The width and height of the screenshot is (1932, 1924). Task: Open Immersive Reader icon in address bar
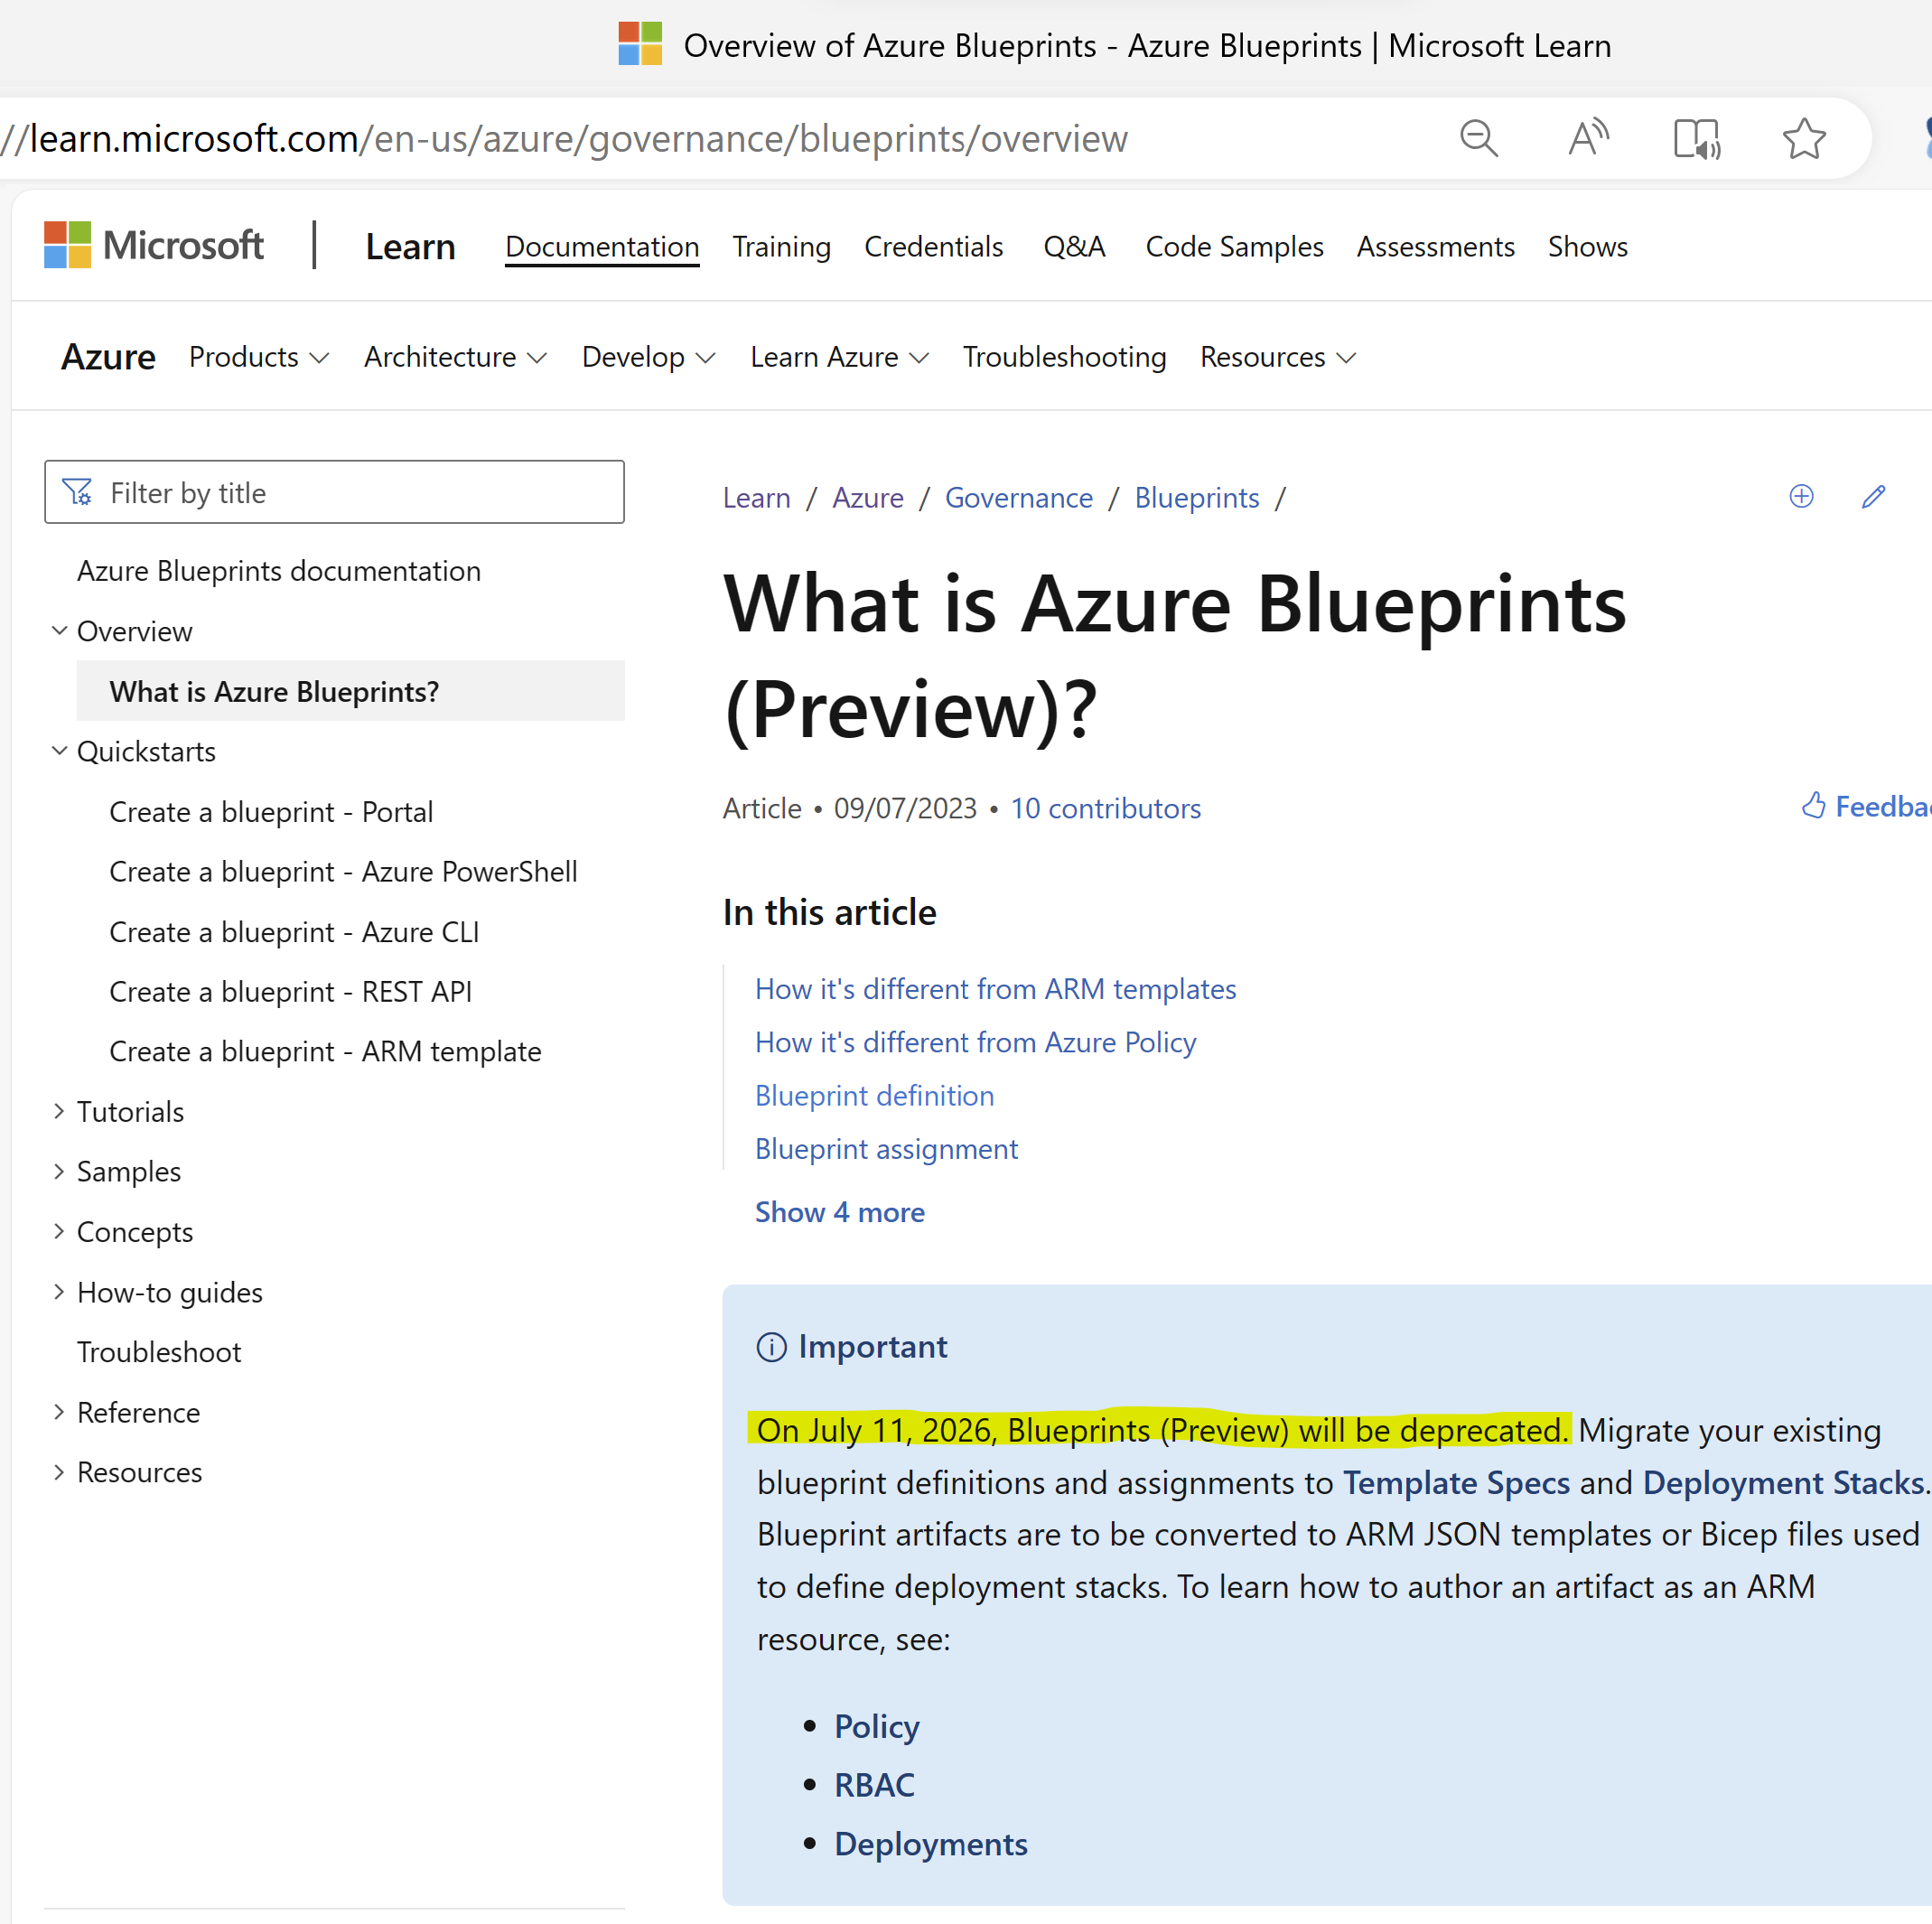click(1696, 138)
